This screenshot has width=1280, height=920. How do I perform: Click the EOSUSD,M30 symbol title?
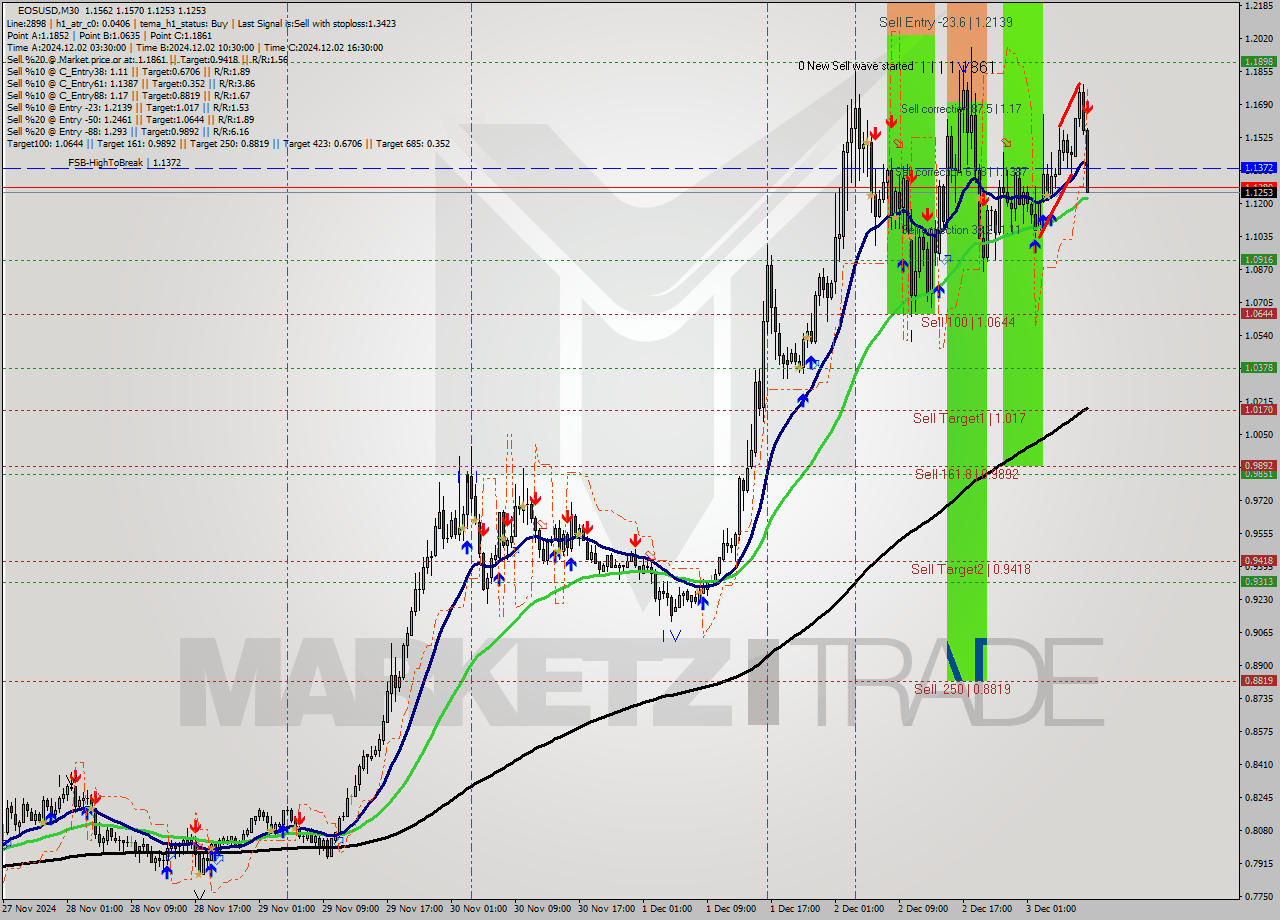(46, 10)
